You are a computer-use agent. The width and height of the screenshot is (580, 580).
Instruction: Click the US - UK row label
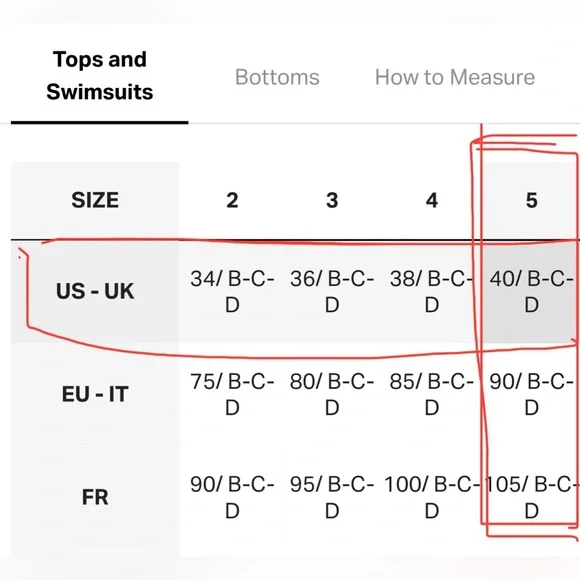(x=95, y=291)
